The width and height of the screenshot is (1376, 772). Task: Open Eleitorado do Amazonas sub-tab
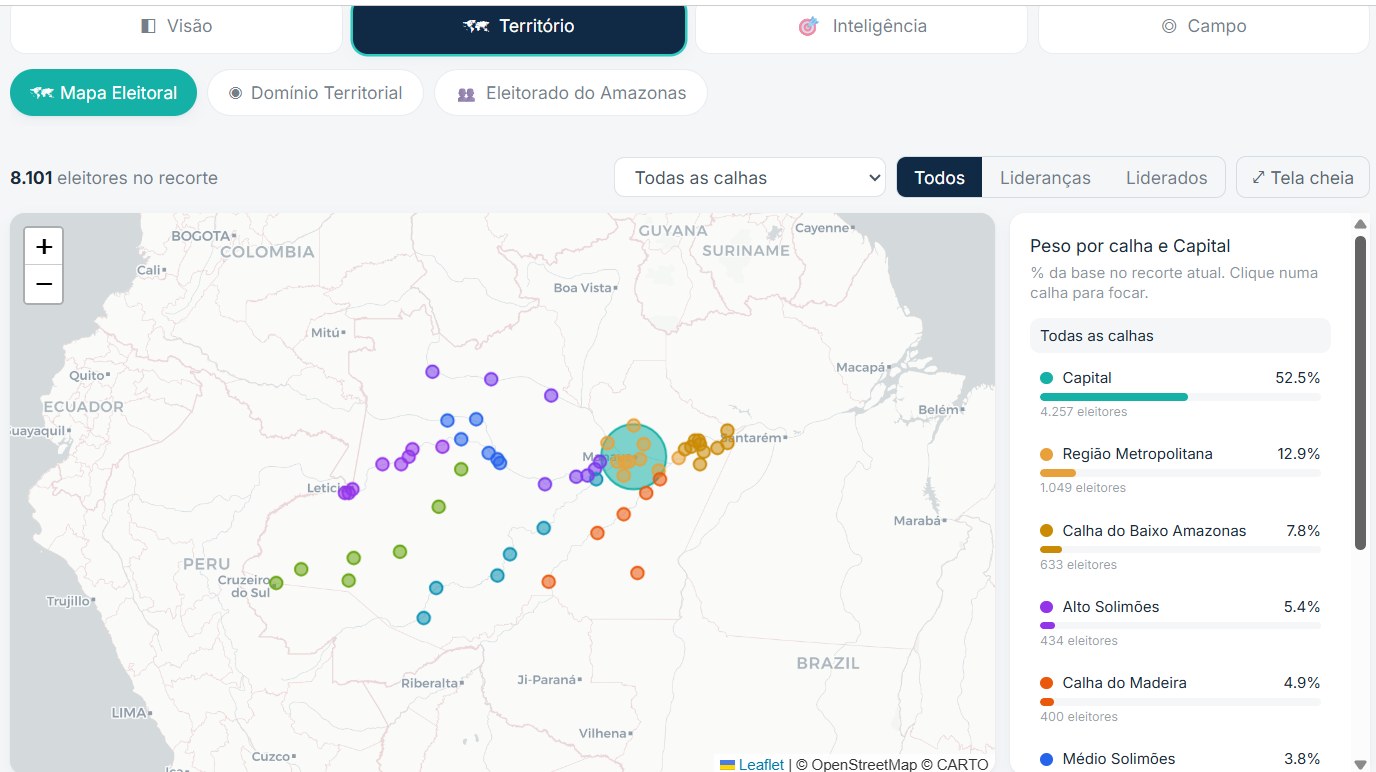point(571,93)
